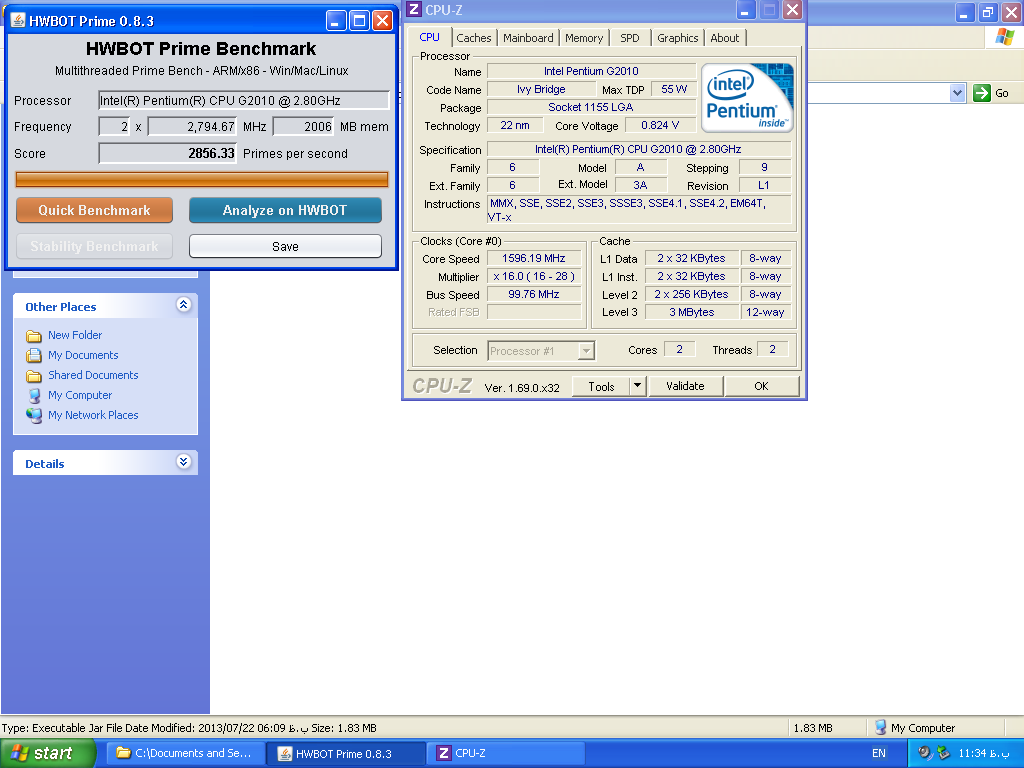Click the Multiplier value x 16.0
This screenshot has height=768, width=1024.
534,276
